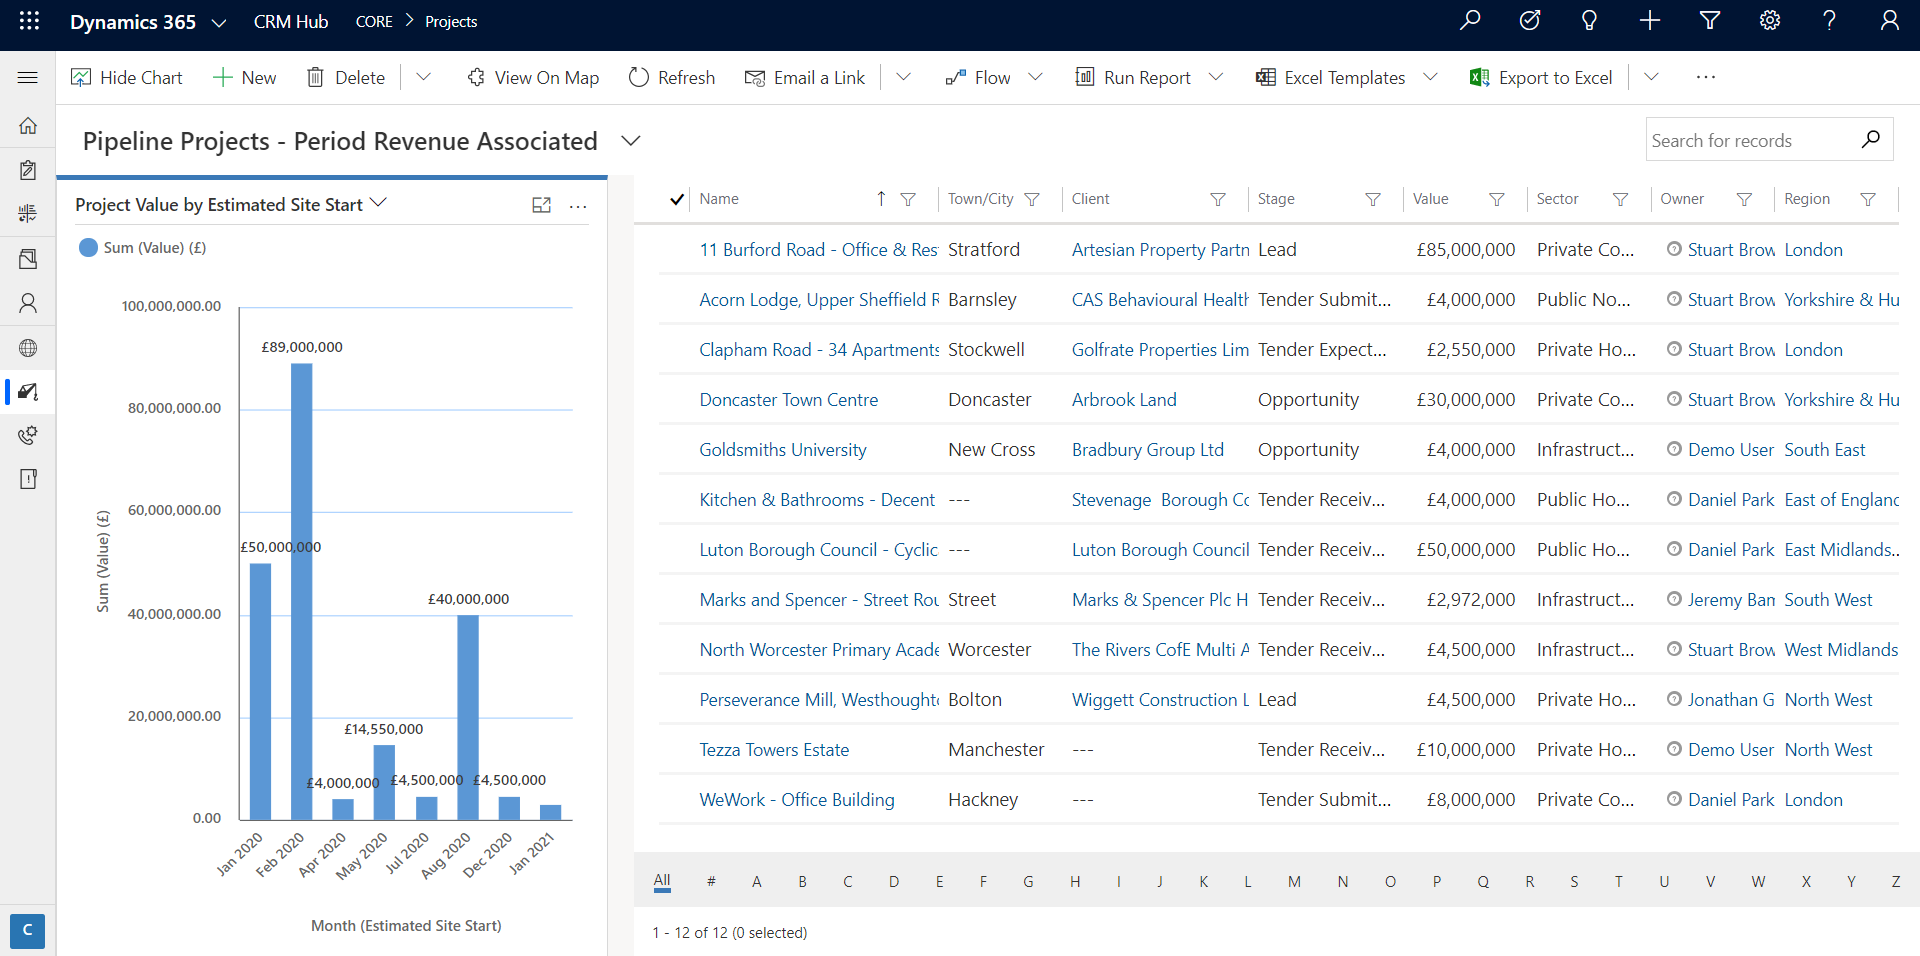Click the Aug 2020 chart bar
The width and height of the screenshot is (1920, 956).
[468, 717]
